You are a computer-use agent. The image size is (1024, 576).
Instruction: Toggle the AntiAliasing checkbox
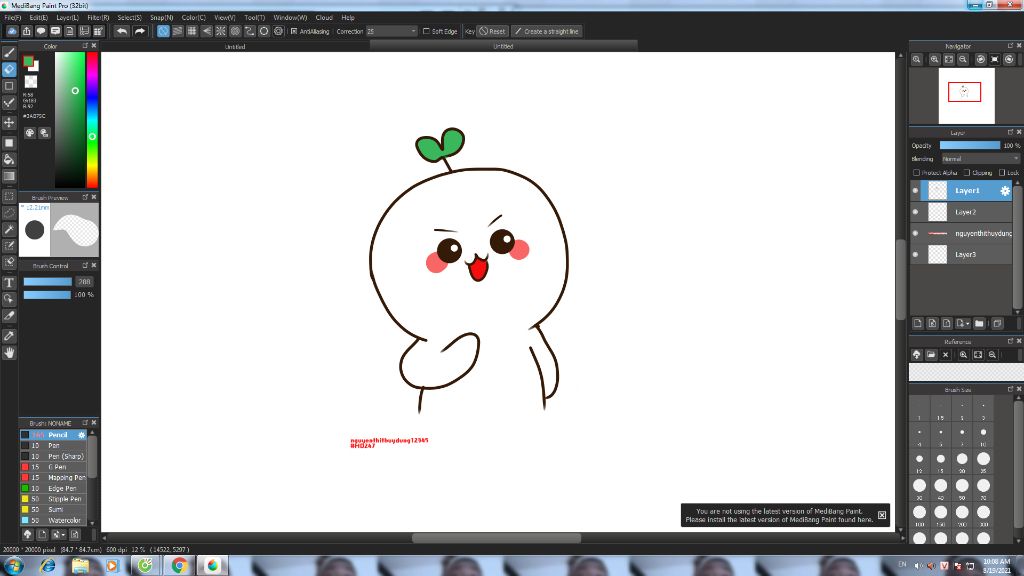(294, 31)
